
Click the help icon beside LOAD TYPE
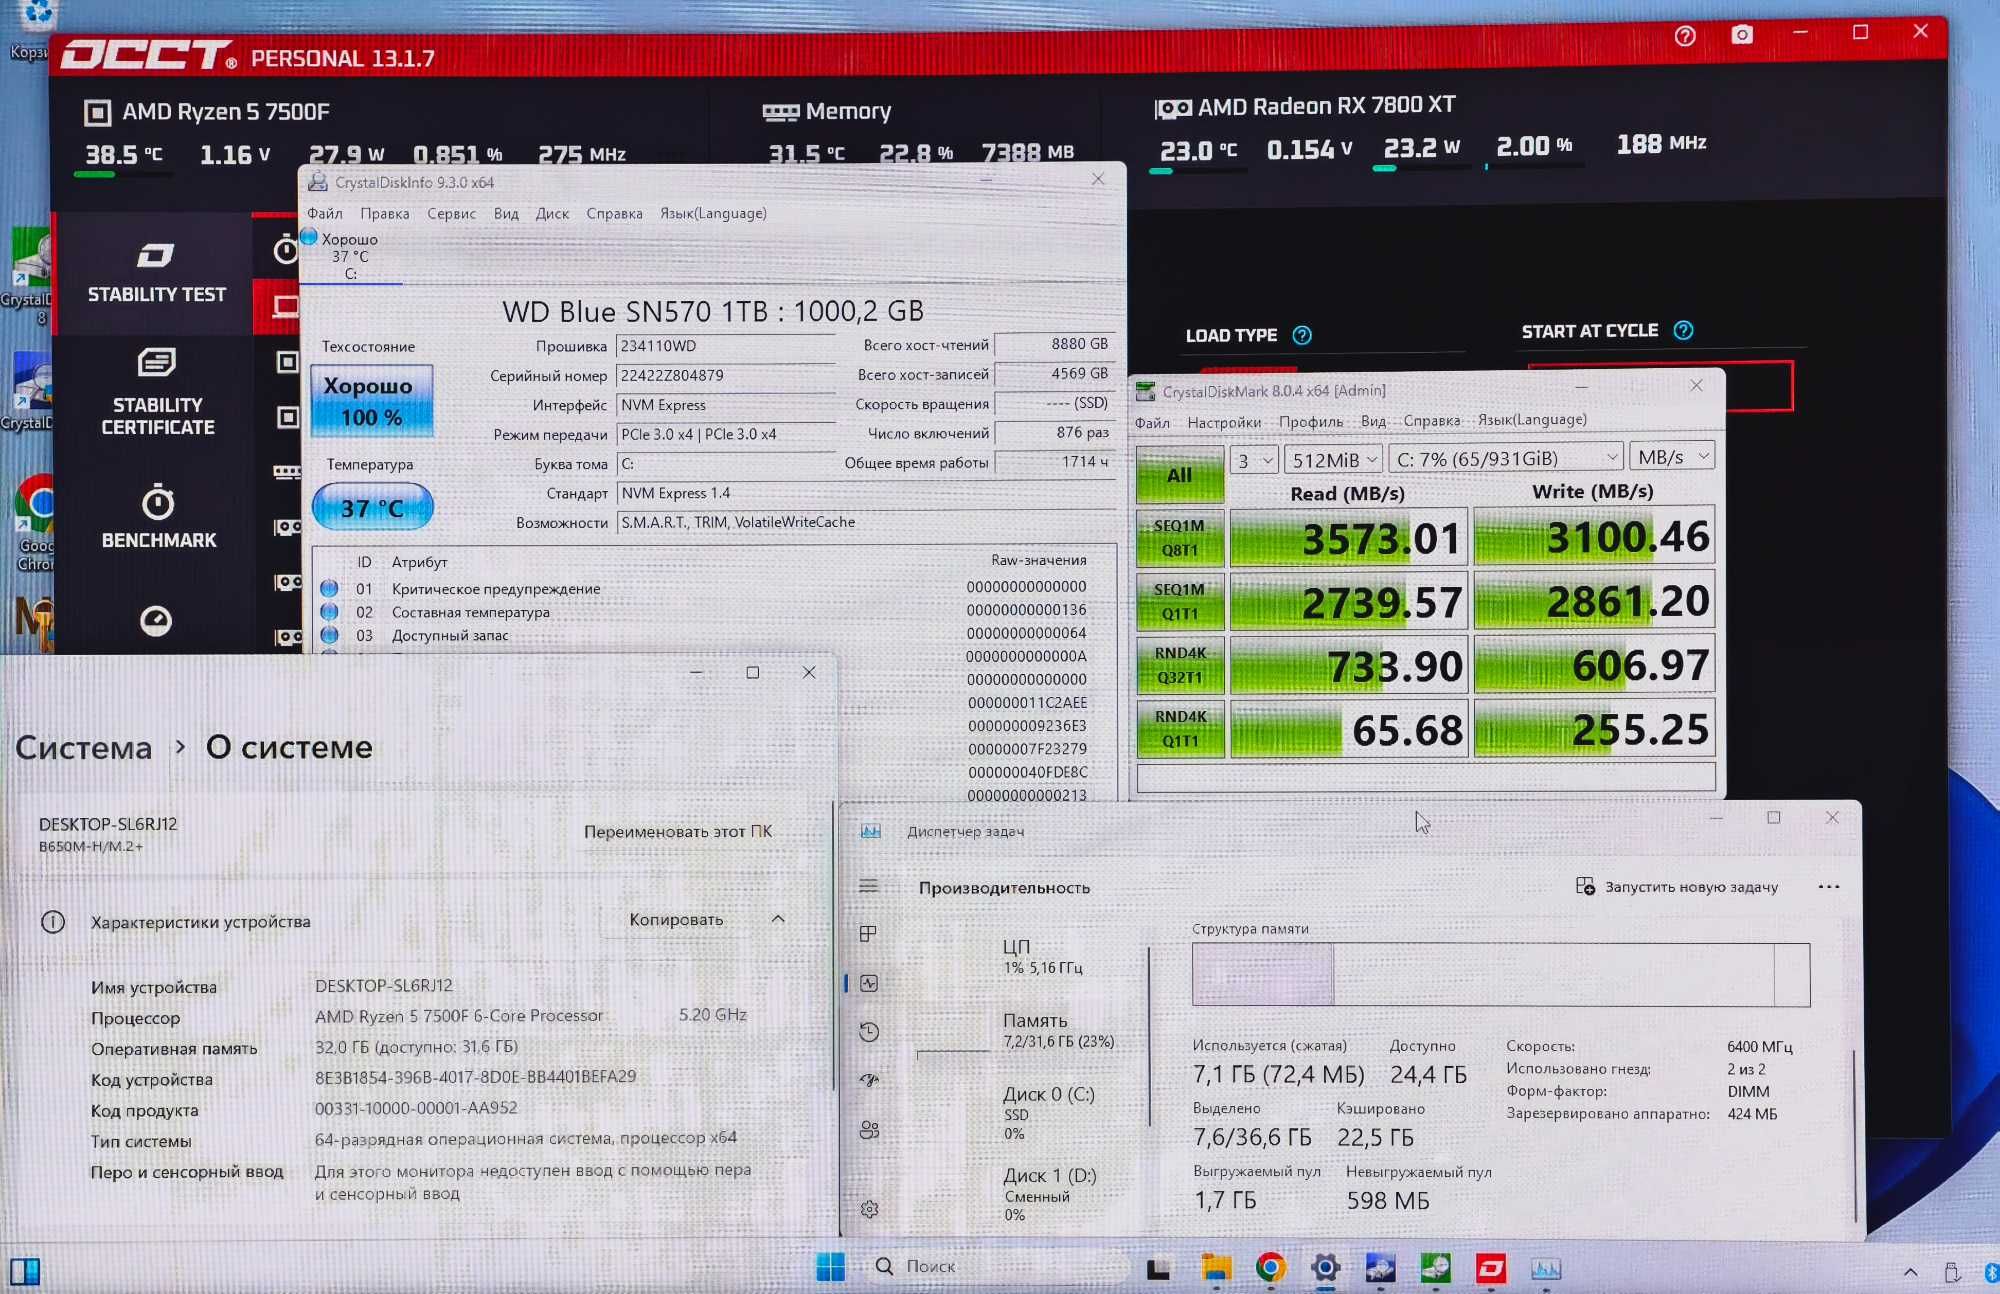[1302, 335]
